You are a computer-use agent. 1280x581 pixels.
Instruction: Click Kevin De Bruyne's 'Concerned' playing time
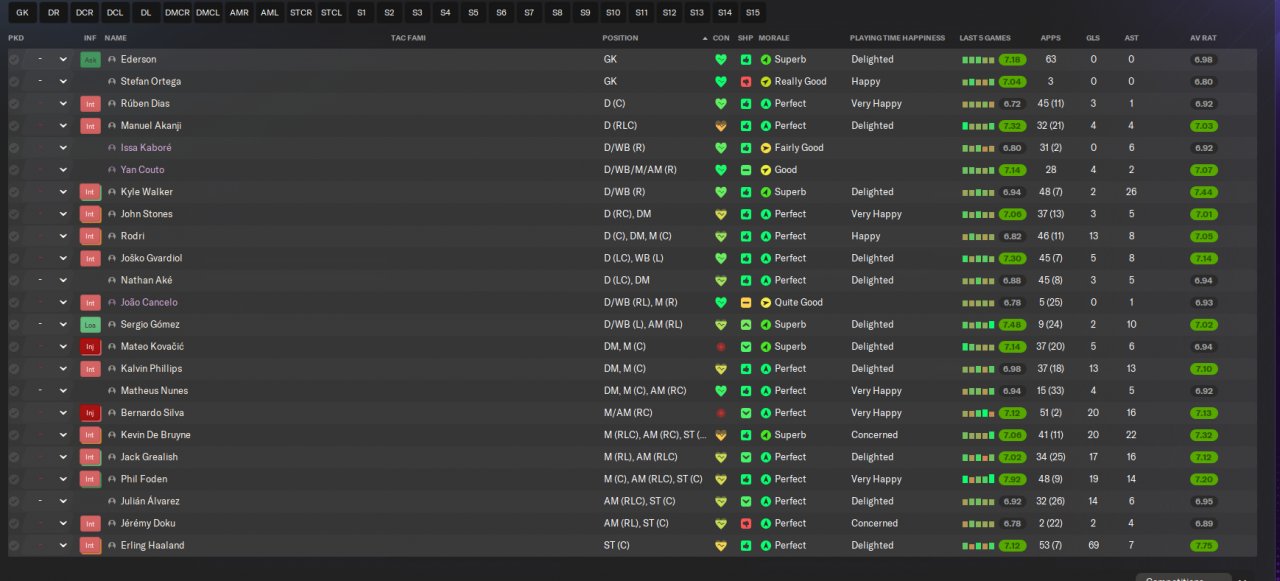pos(875,435)
